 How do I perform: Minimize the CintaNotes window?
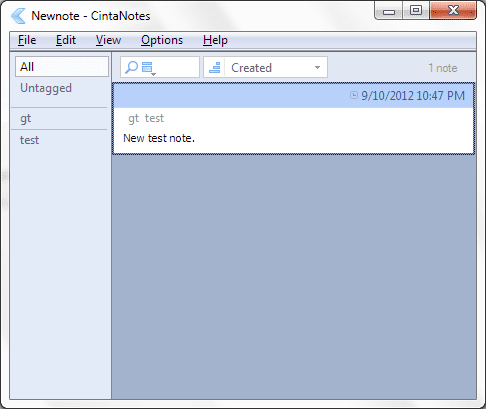389,11
